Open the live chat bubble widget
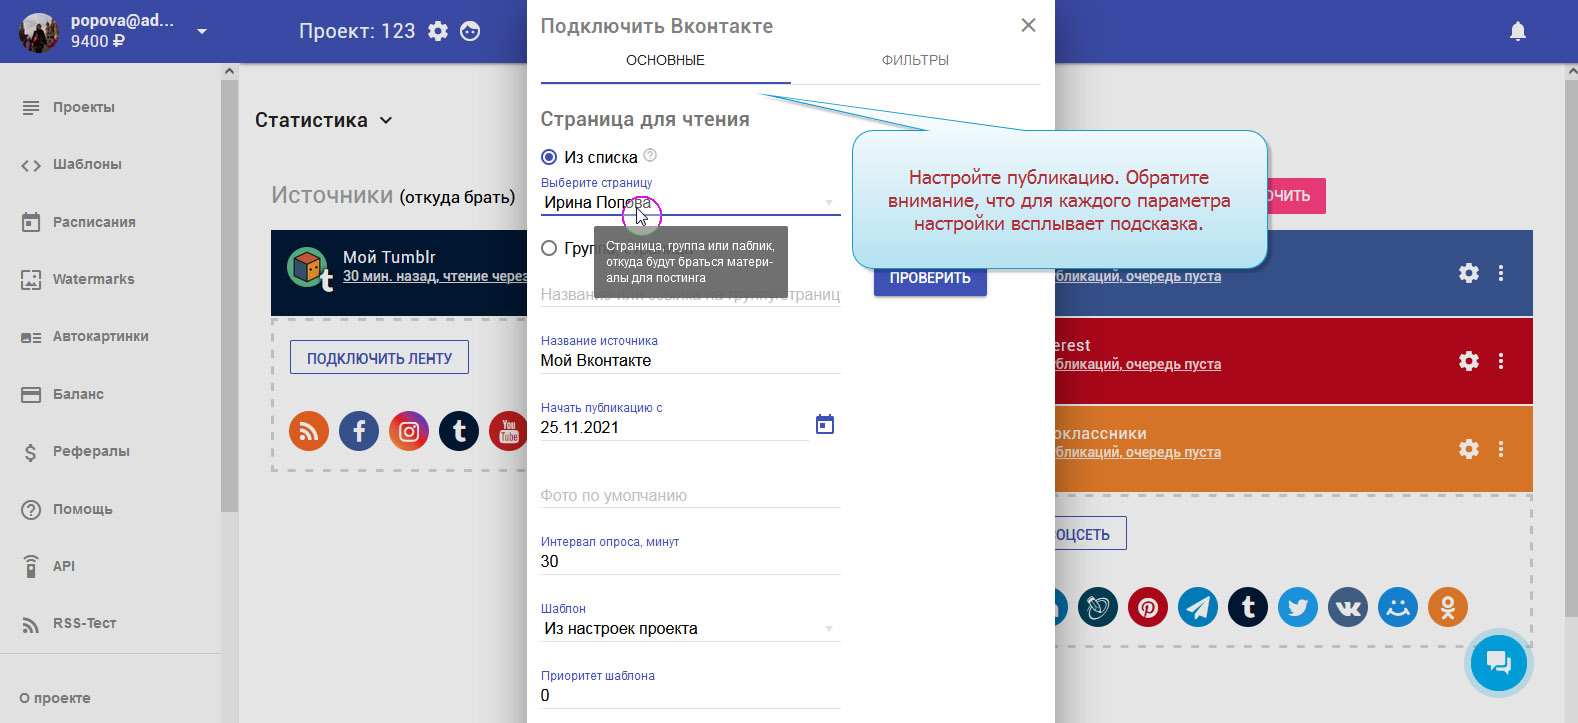Image resolution: width=1578 pixels, height=723 pixels. (x=1497, y=662)
